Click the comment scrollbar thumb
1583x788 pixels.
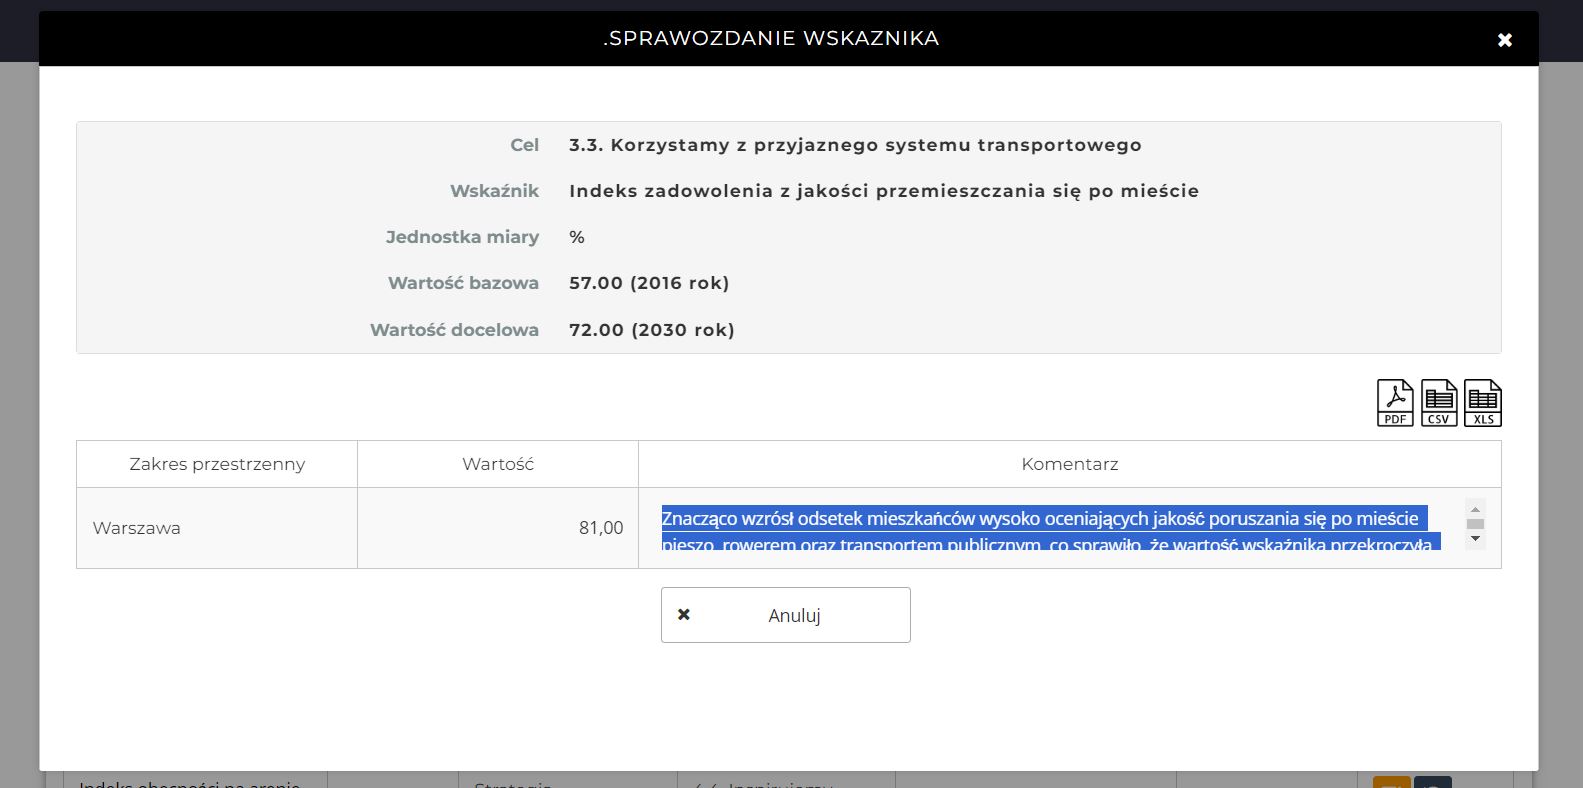point(1475,524)
